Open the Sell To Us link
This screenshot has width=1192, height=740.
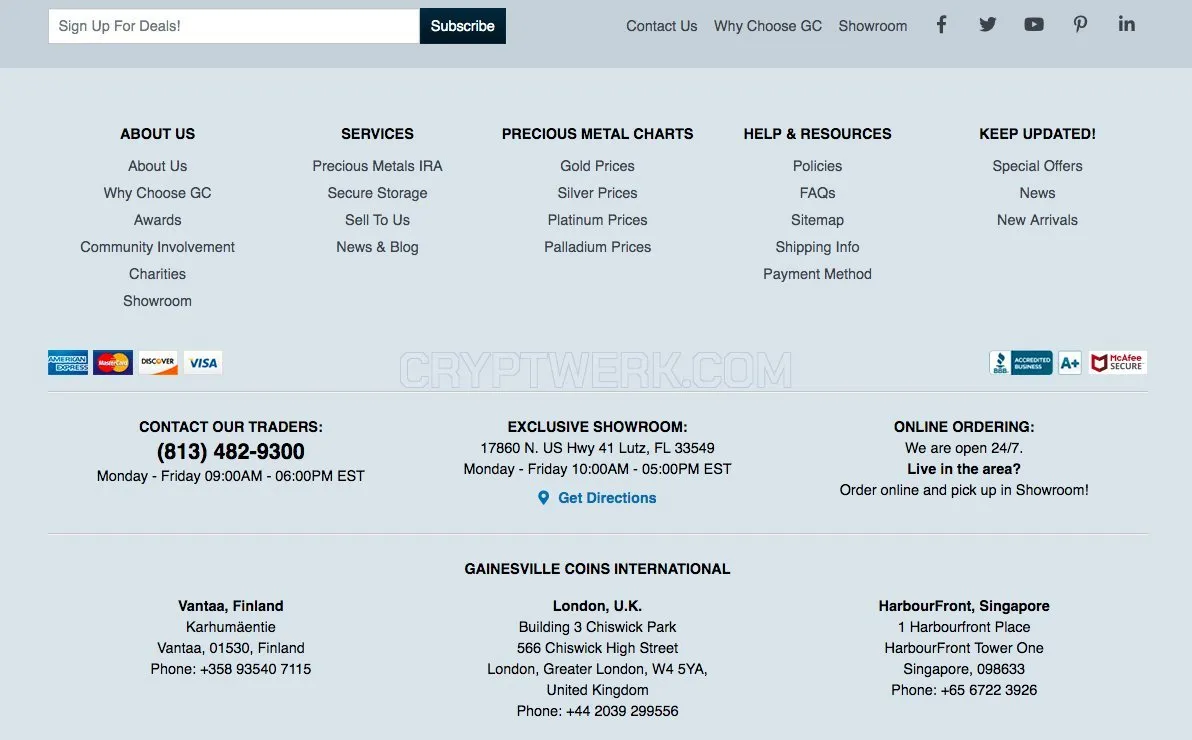click(377, 220)
